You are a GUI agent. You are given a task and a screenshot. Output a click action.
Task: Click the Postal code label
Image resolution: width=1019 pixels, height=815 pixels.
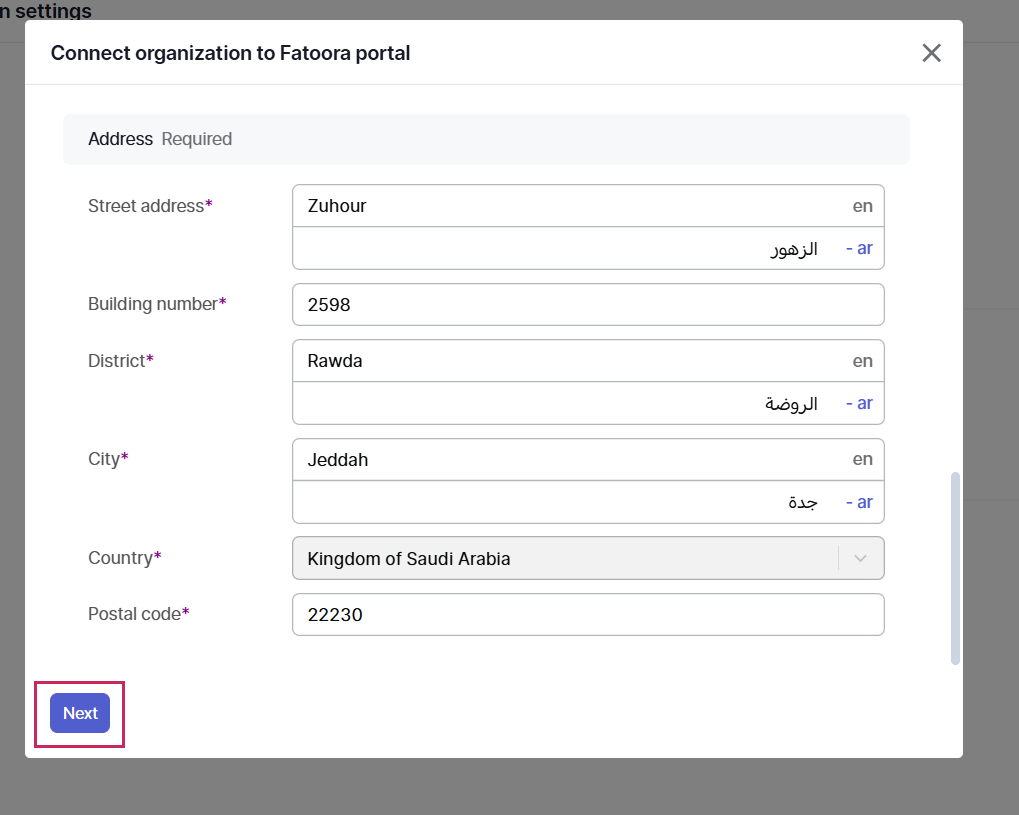[x=134, y=614]
